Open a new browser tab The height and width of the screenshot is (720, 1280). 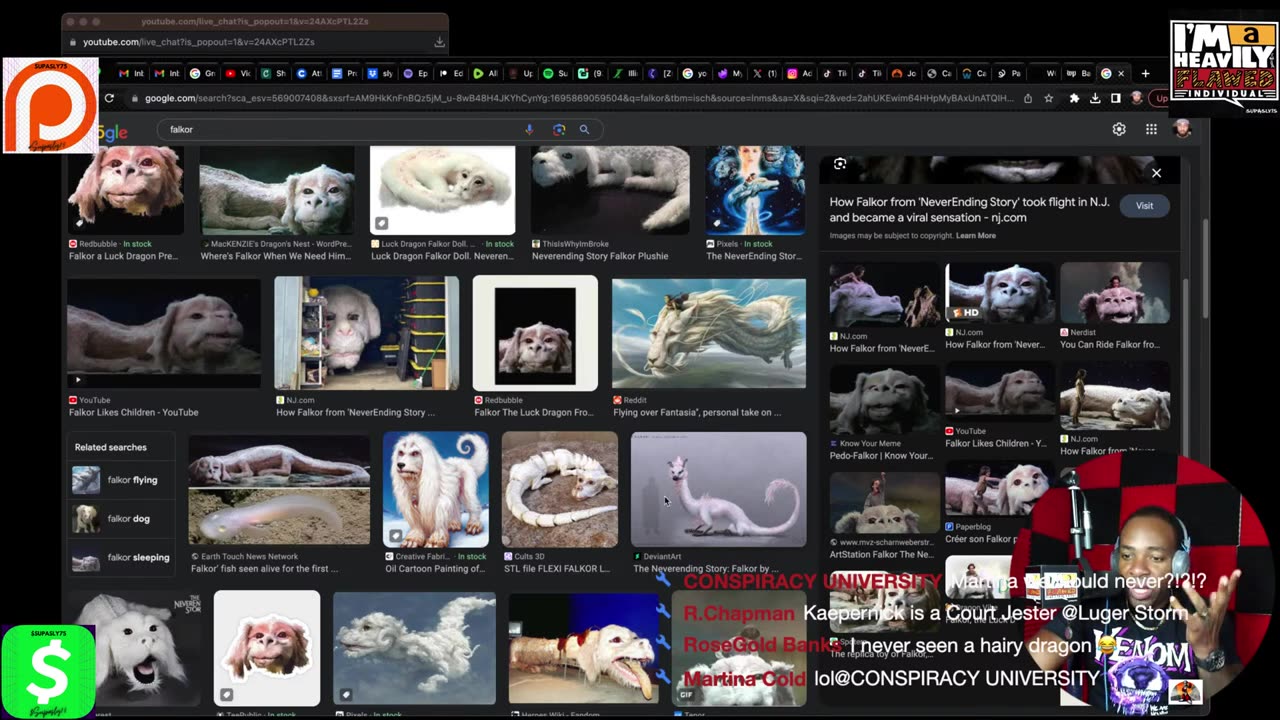click(x=1145, y=73)
